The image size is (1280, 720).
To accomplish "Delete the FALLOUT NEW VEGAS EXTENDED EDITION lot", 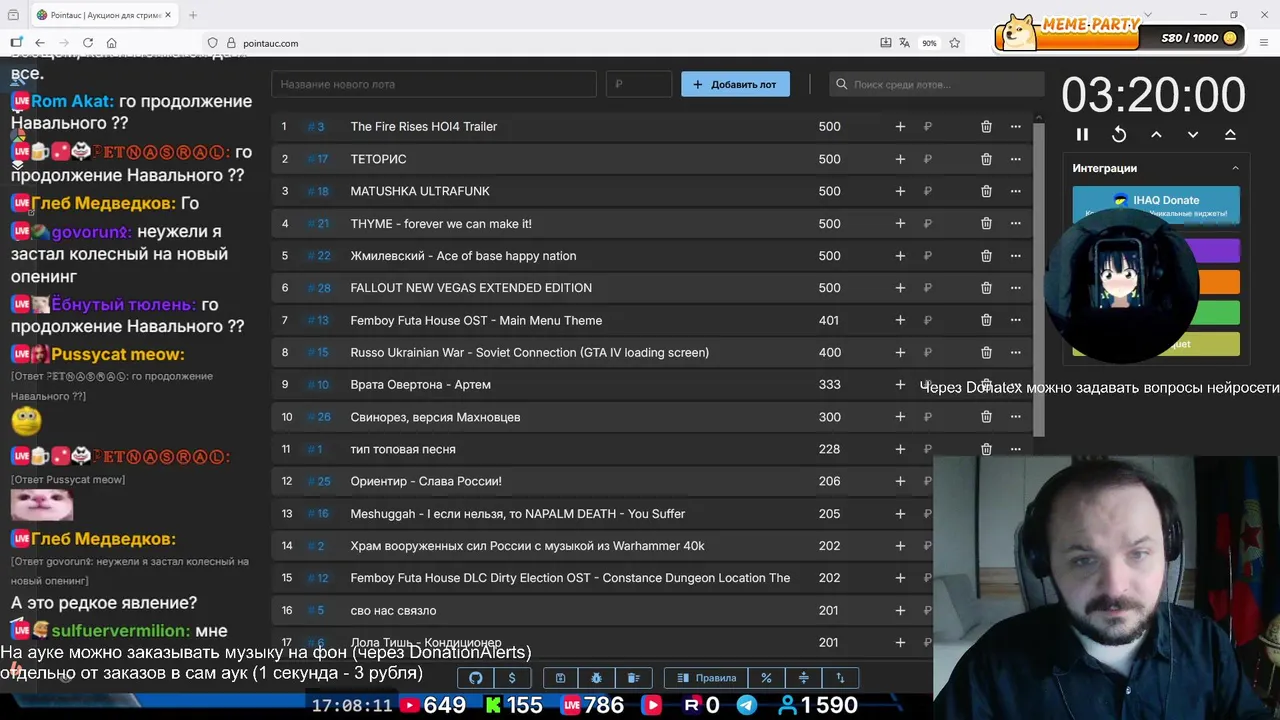I will pos(986,288).
